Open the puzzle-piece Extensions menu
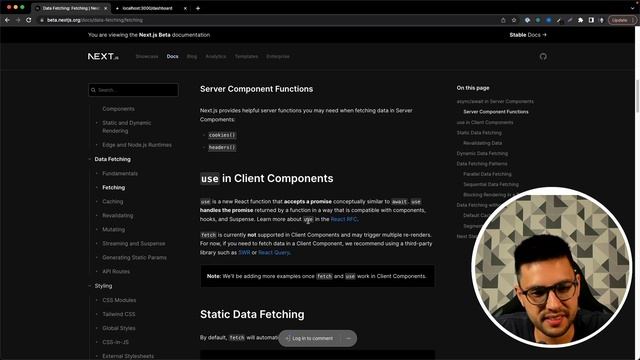The image size is (640, 360). (580, 20)
